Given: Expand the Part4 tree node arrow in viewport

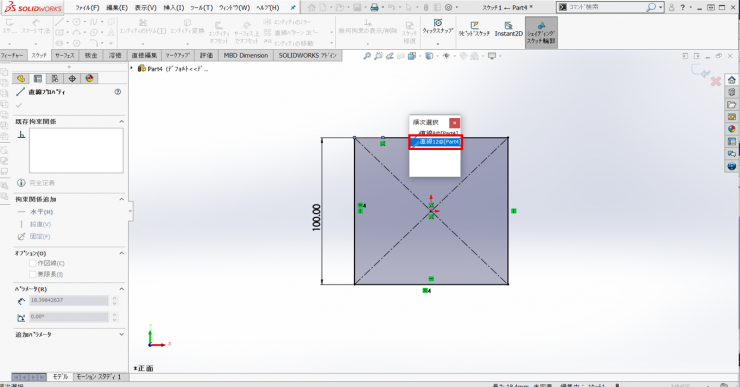Looking at the screenshot, I should pos(132,68).
